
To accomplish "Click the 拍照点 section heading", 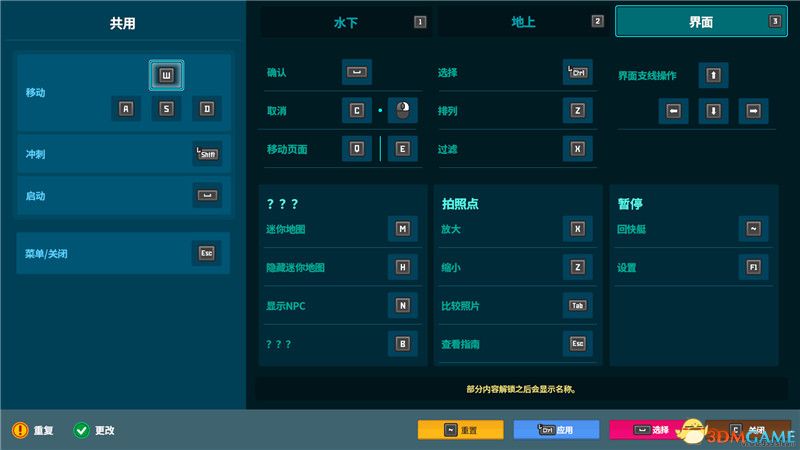I will (x=460, y=204).
